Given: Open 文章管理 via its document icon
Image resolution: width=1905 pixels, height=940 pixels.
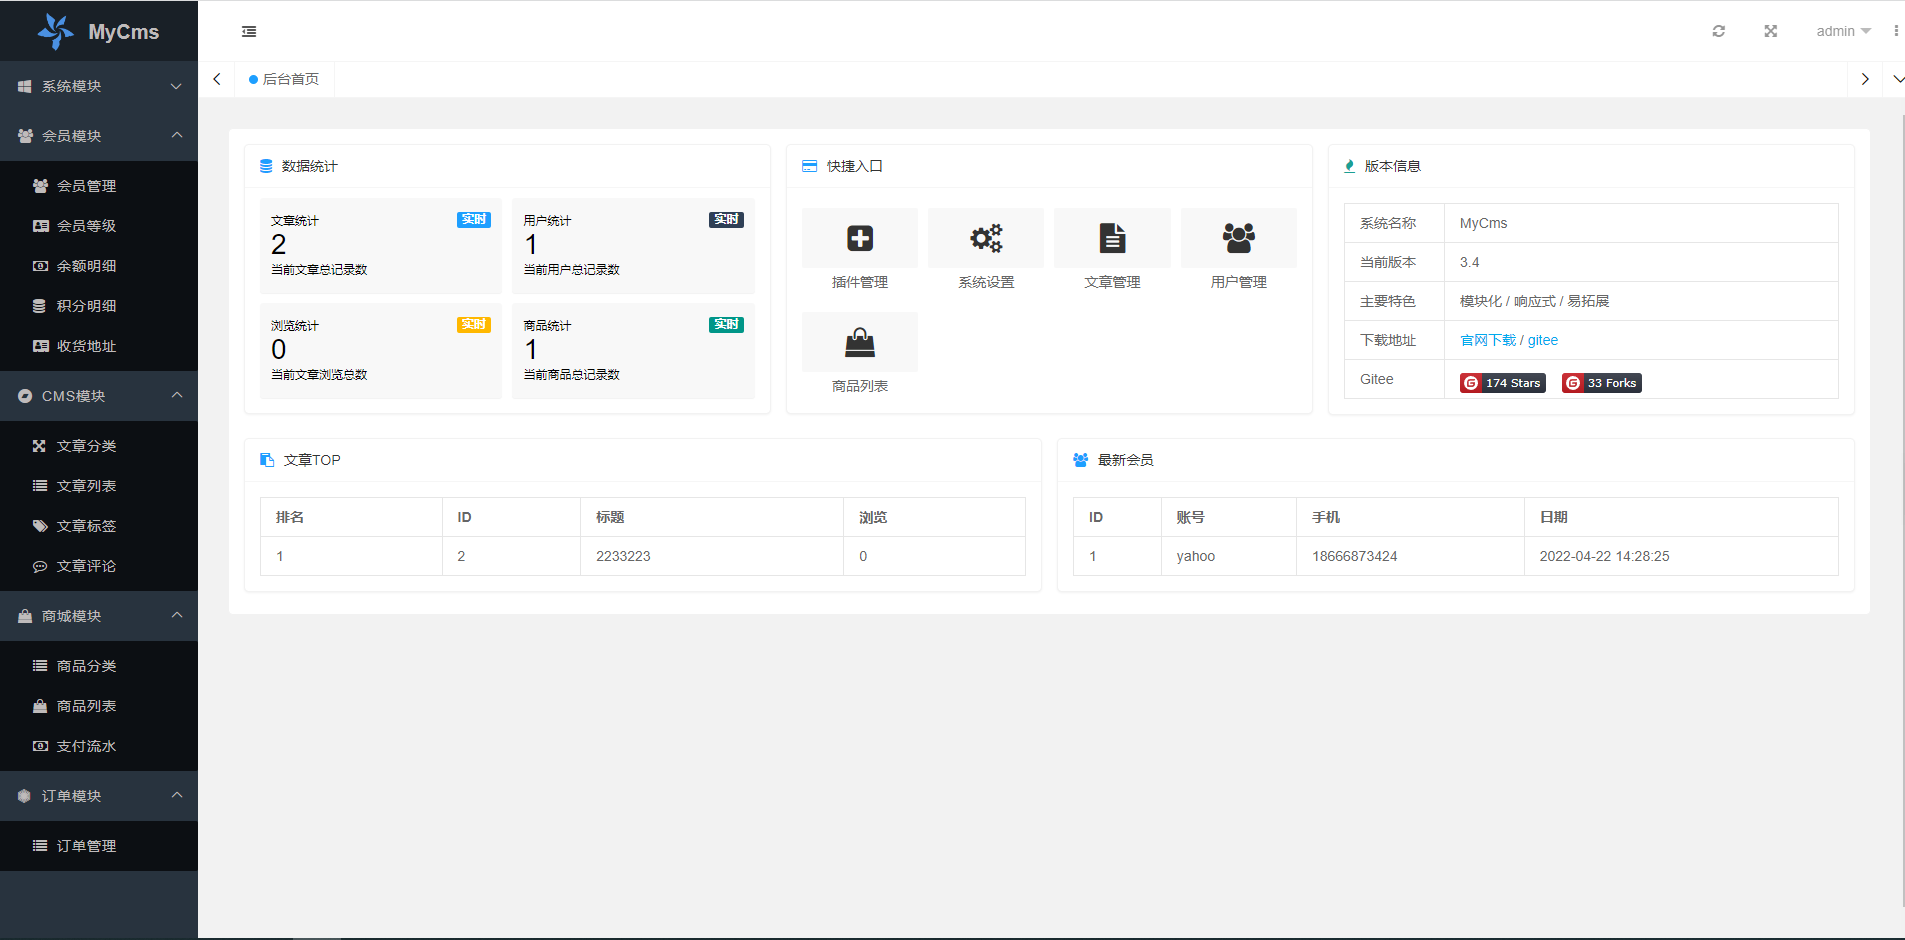Looking at the screenshot, I should click(x=1112, y=238).
